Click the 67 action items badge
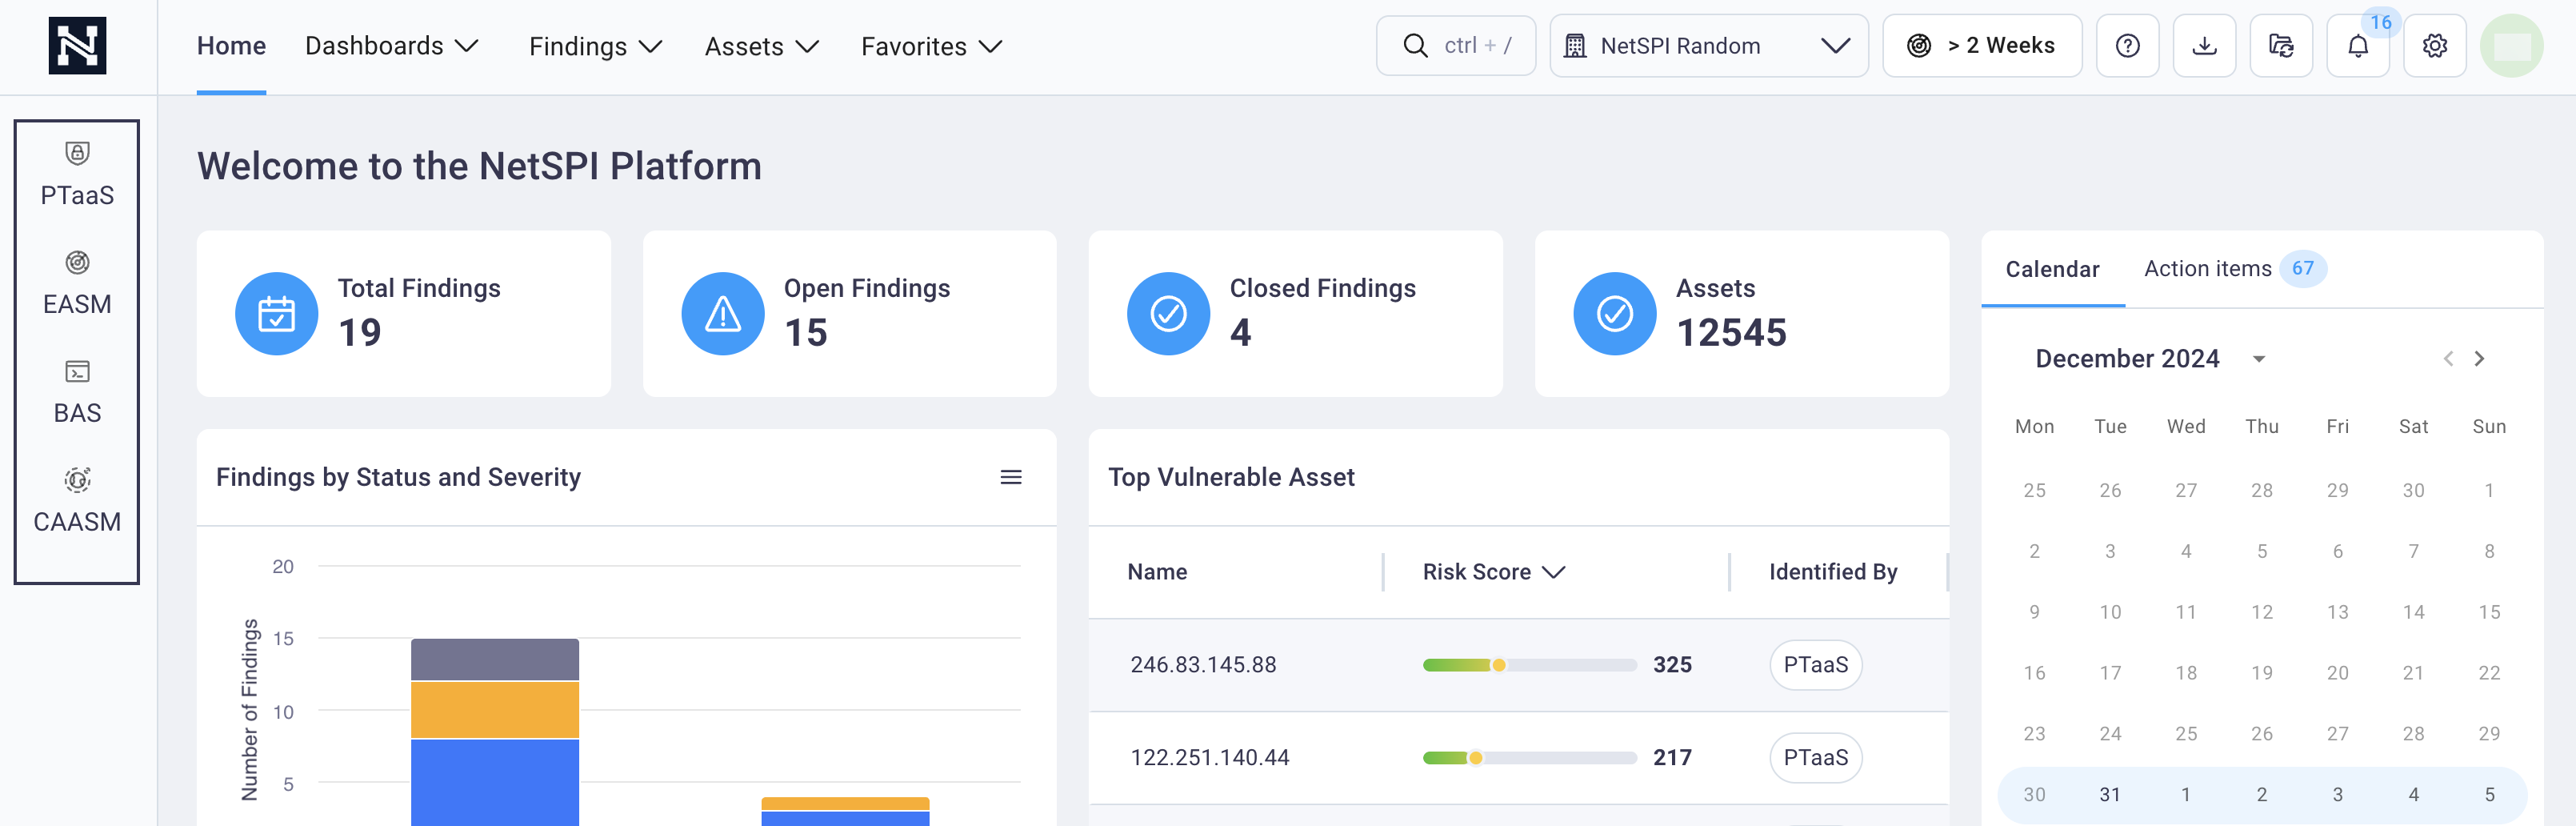Image resolution: width=2576 pixels, height=826 pixels. [x=2302, y=269]
